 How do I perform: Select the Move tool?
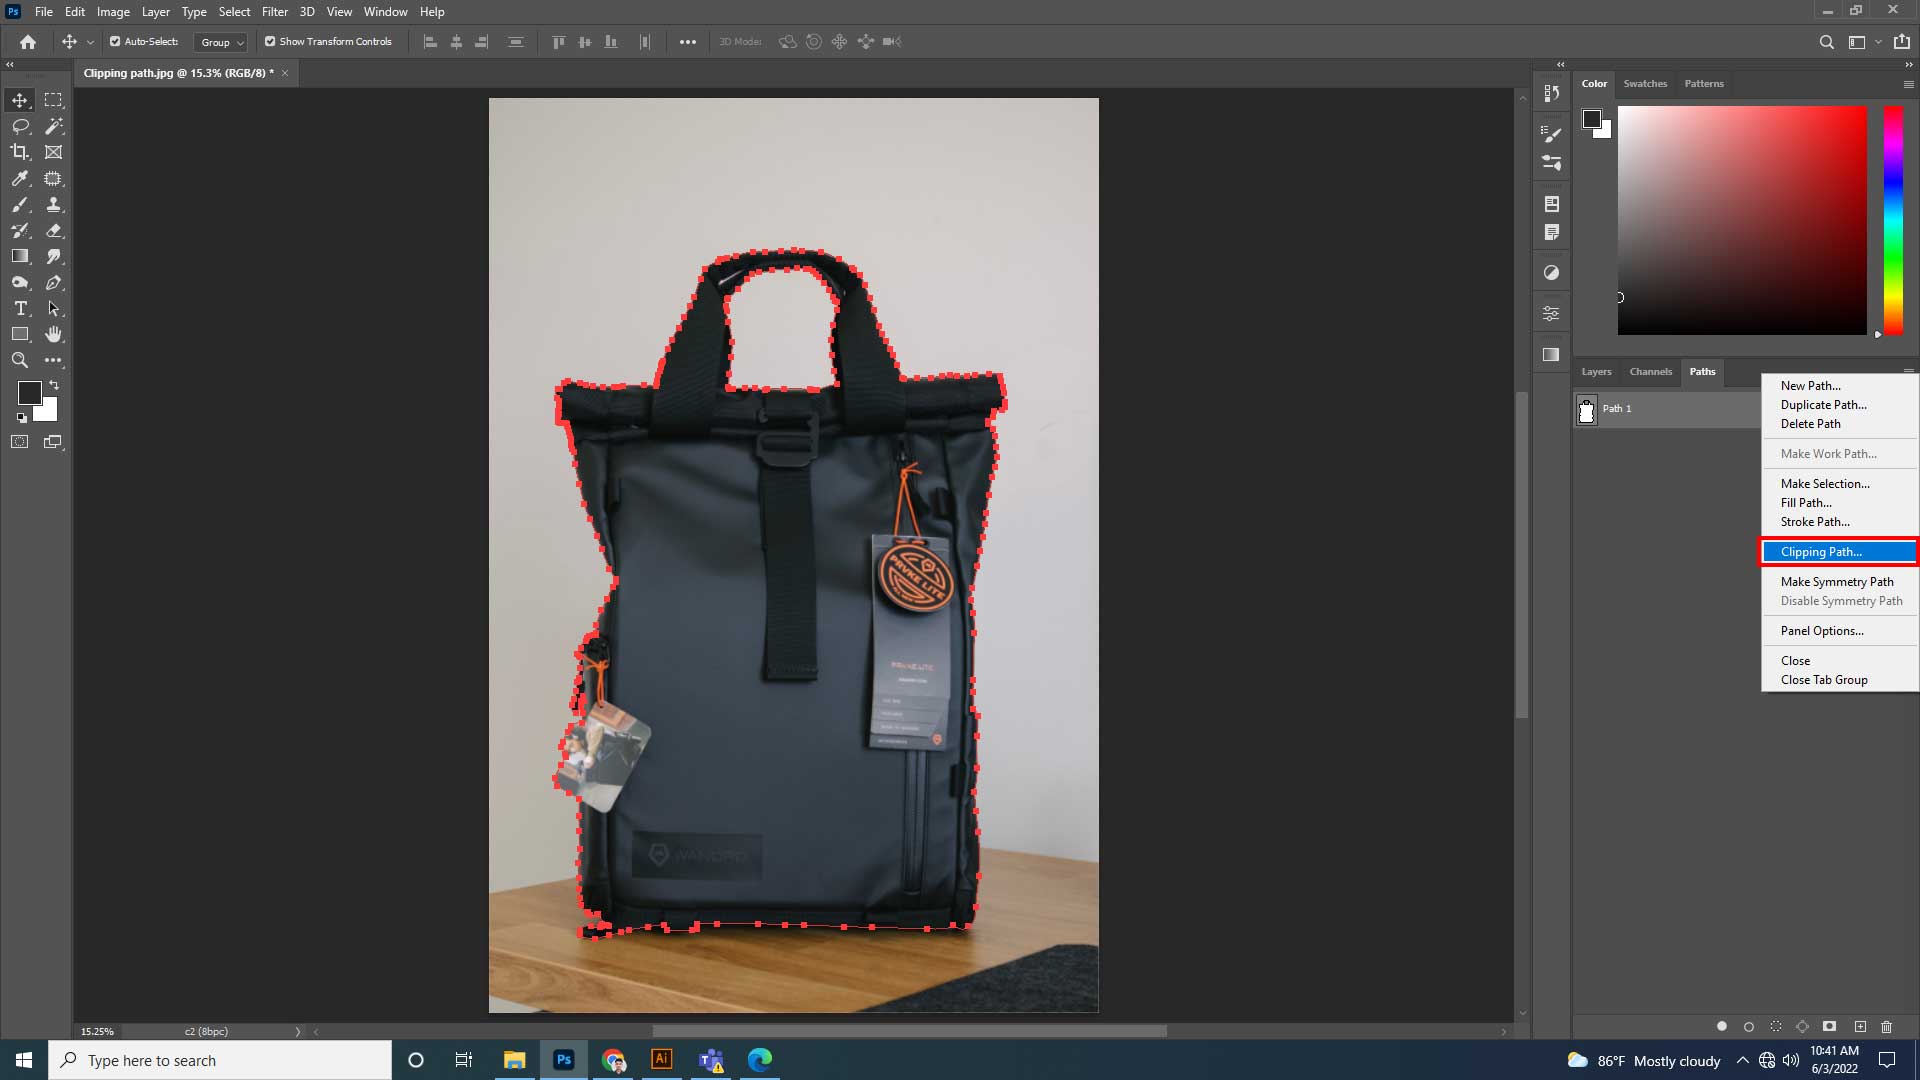[19, 100]
